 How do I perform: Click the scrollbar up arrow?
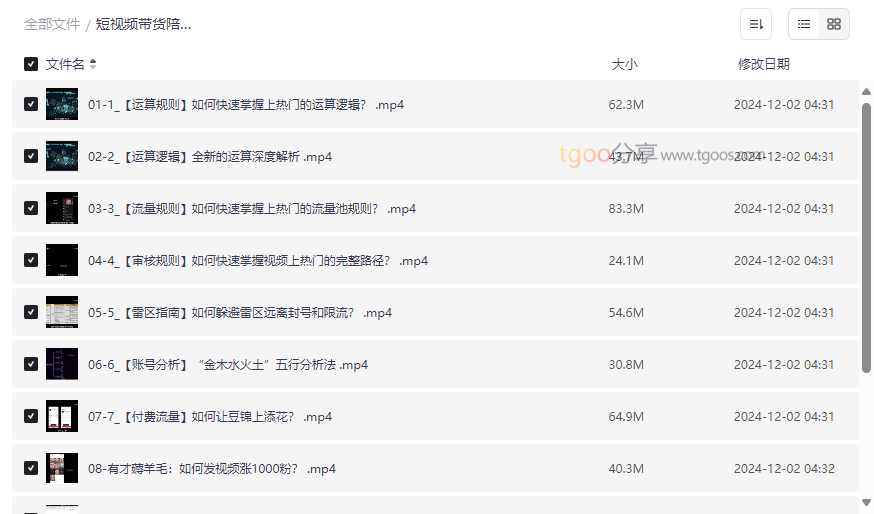(x=866, y=91)
